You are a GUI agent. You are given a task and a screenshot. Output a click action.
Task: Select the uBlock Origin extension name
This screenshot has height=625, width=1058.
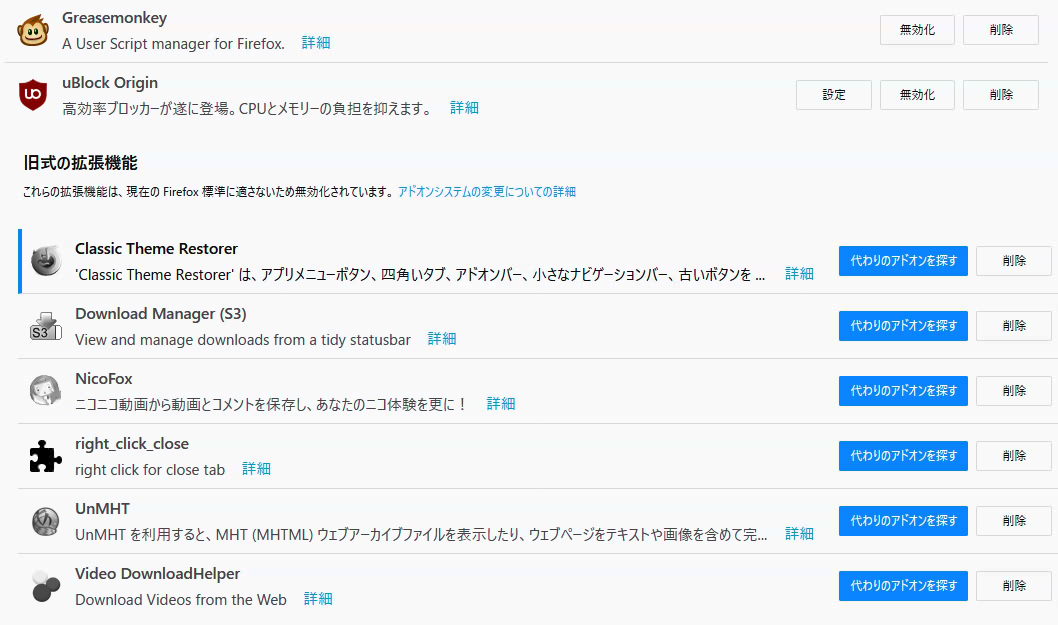coord(110,83)
